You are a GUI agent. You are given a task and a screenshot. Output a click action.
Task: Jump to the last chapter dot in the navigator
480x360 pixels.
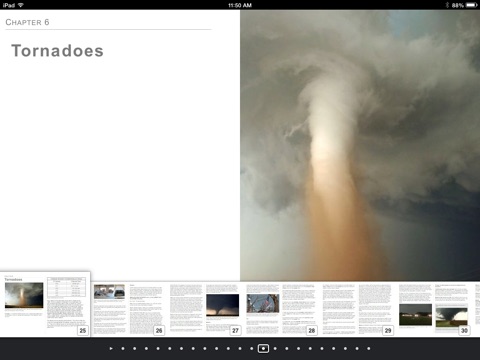click(369, 349)
